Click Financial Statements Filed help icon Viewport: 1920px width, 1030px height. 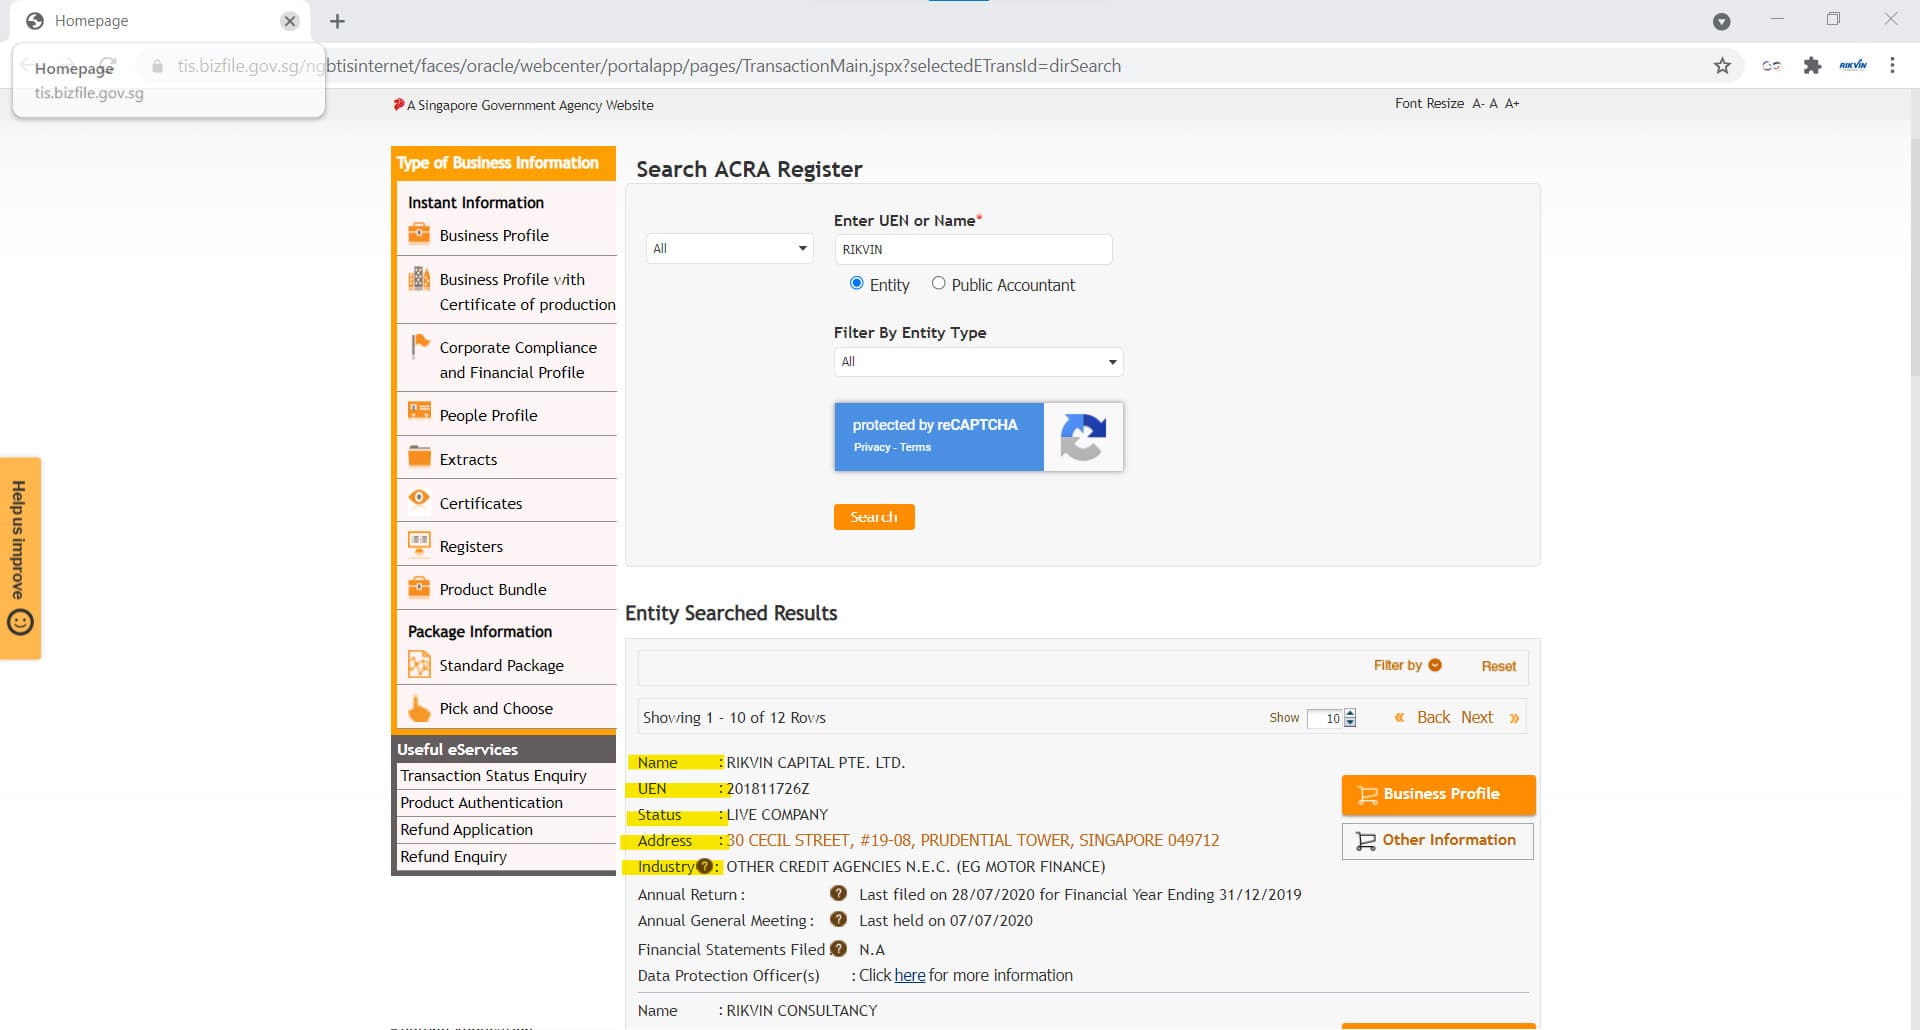pyautogui.click(x=838, y=948)
